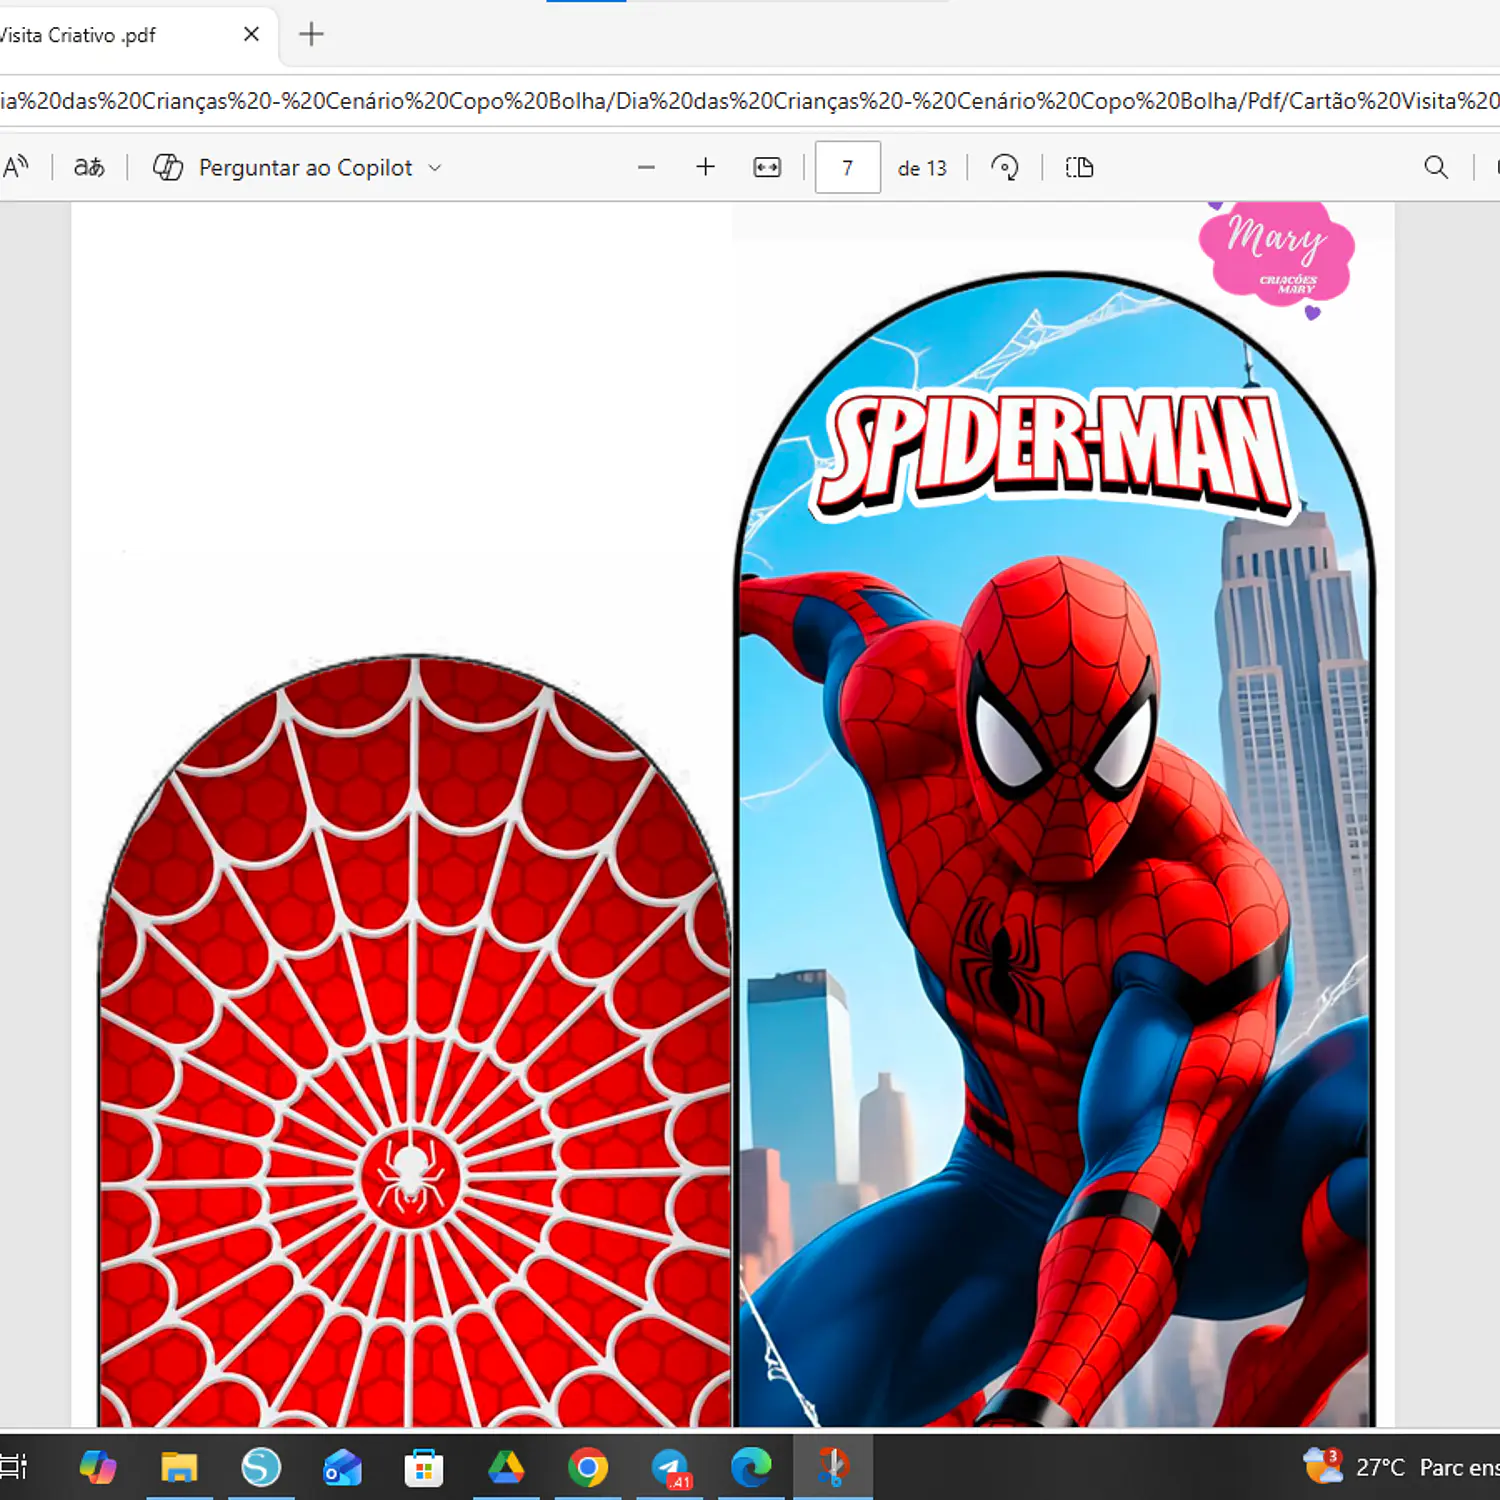This screenshot has width=1500, height=1500.
Task: Expand the Copilot options chevron
Action: point(435,168)
